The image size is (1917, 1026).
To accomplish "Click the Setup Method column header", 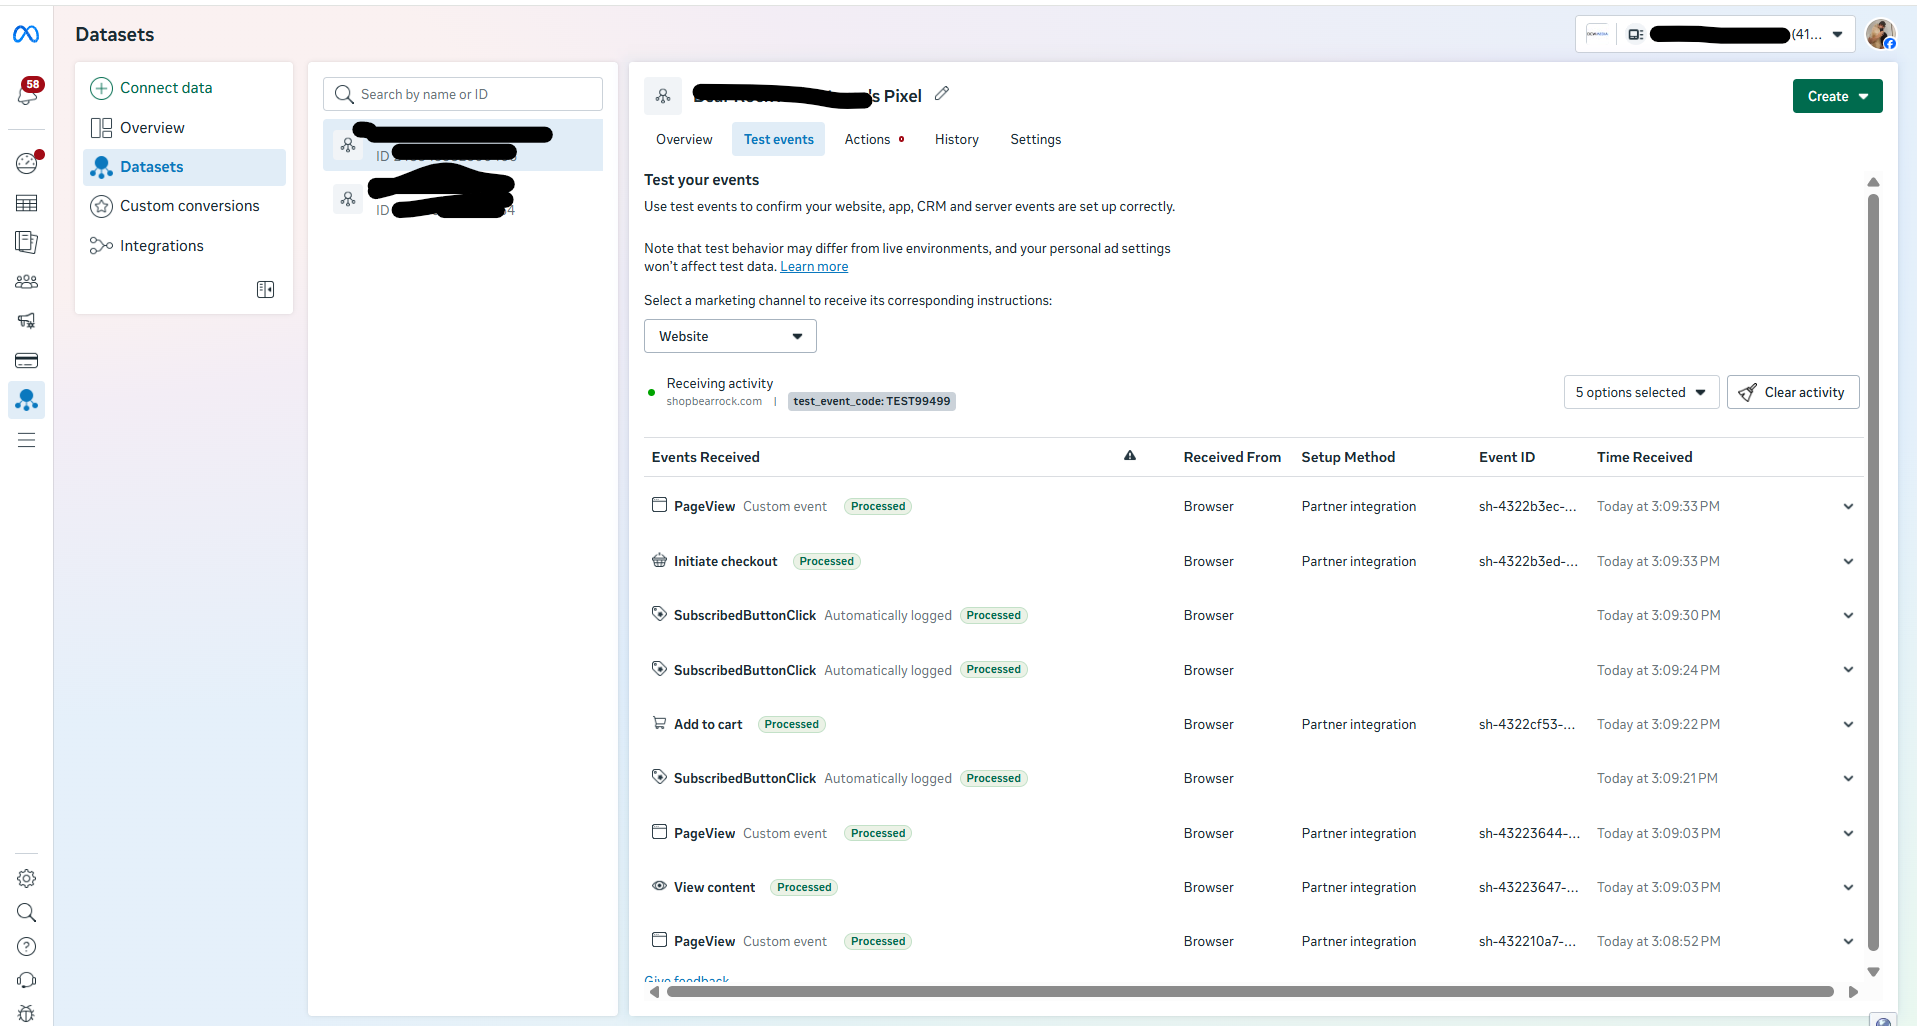I will [1348, 457].
